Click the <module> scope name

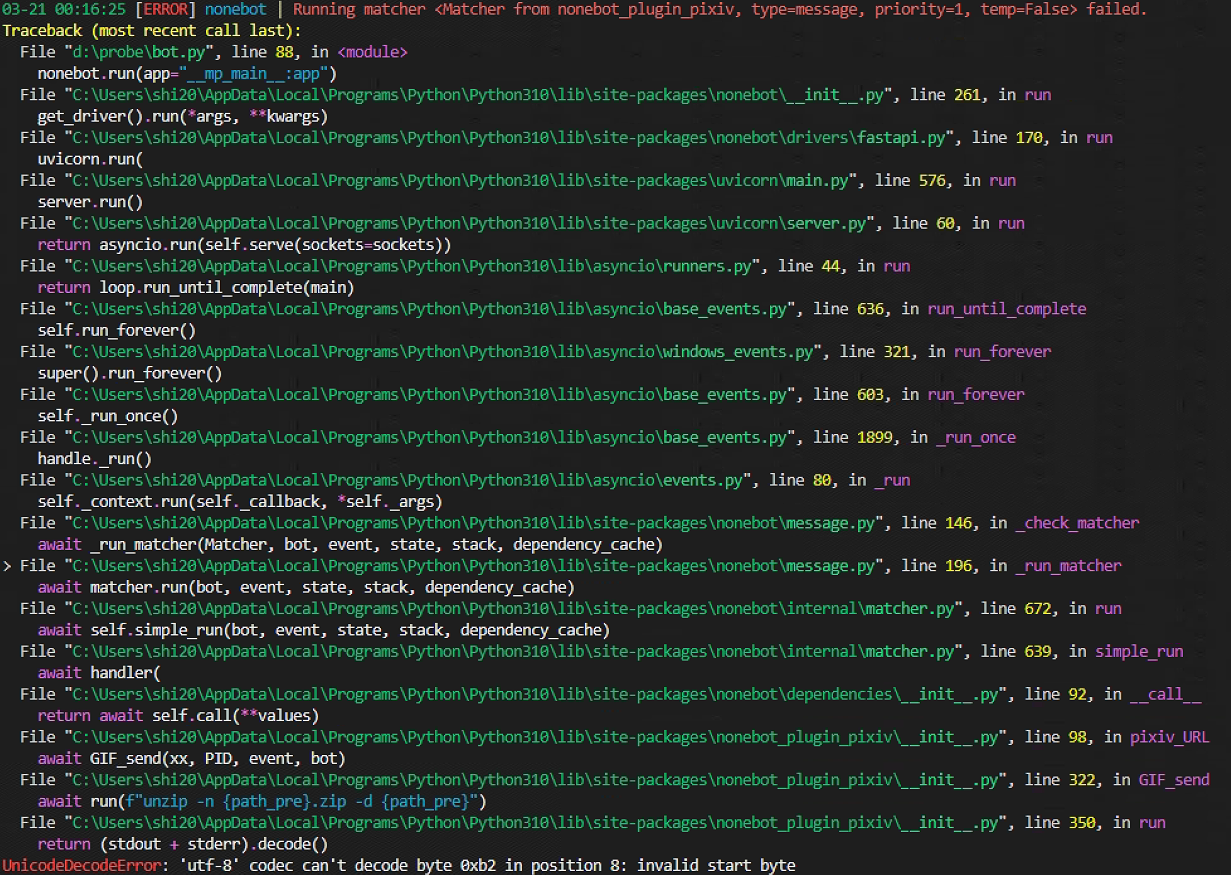372,52
